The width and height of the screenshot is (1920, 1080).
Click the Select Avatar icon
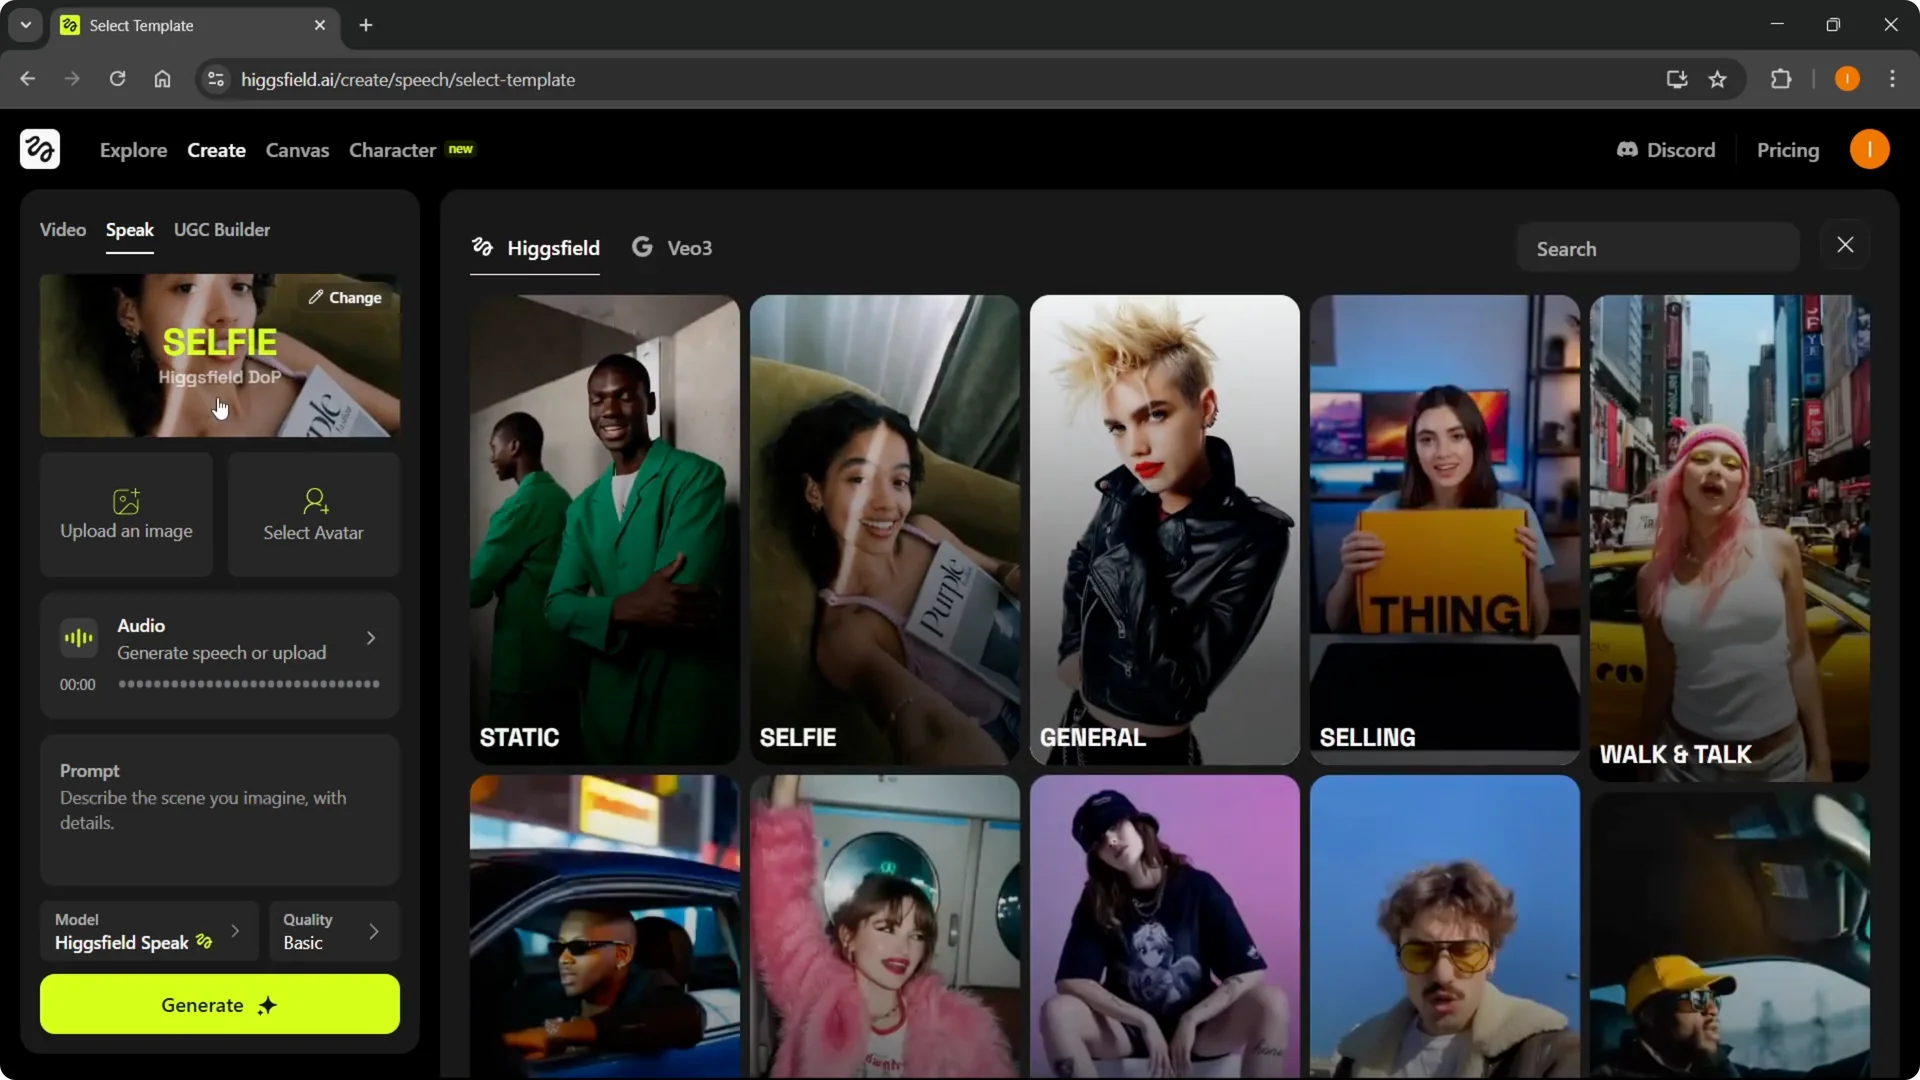pyautogui.click(x=314, y=500)
